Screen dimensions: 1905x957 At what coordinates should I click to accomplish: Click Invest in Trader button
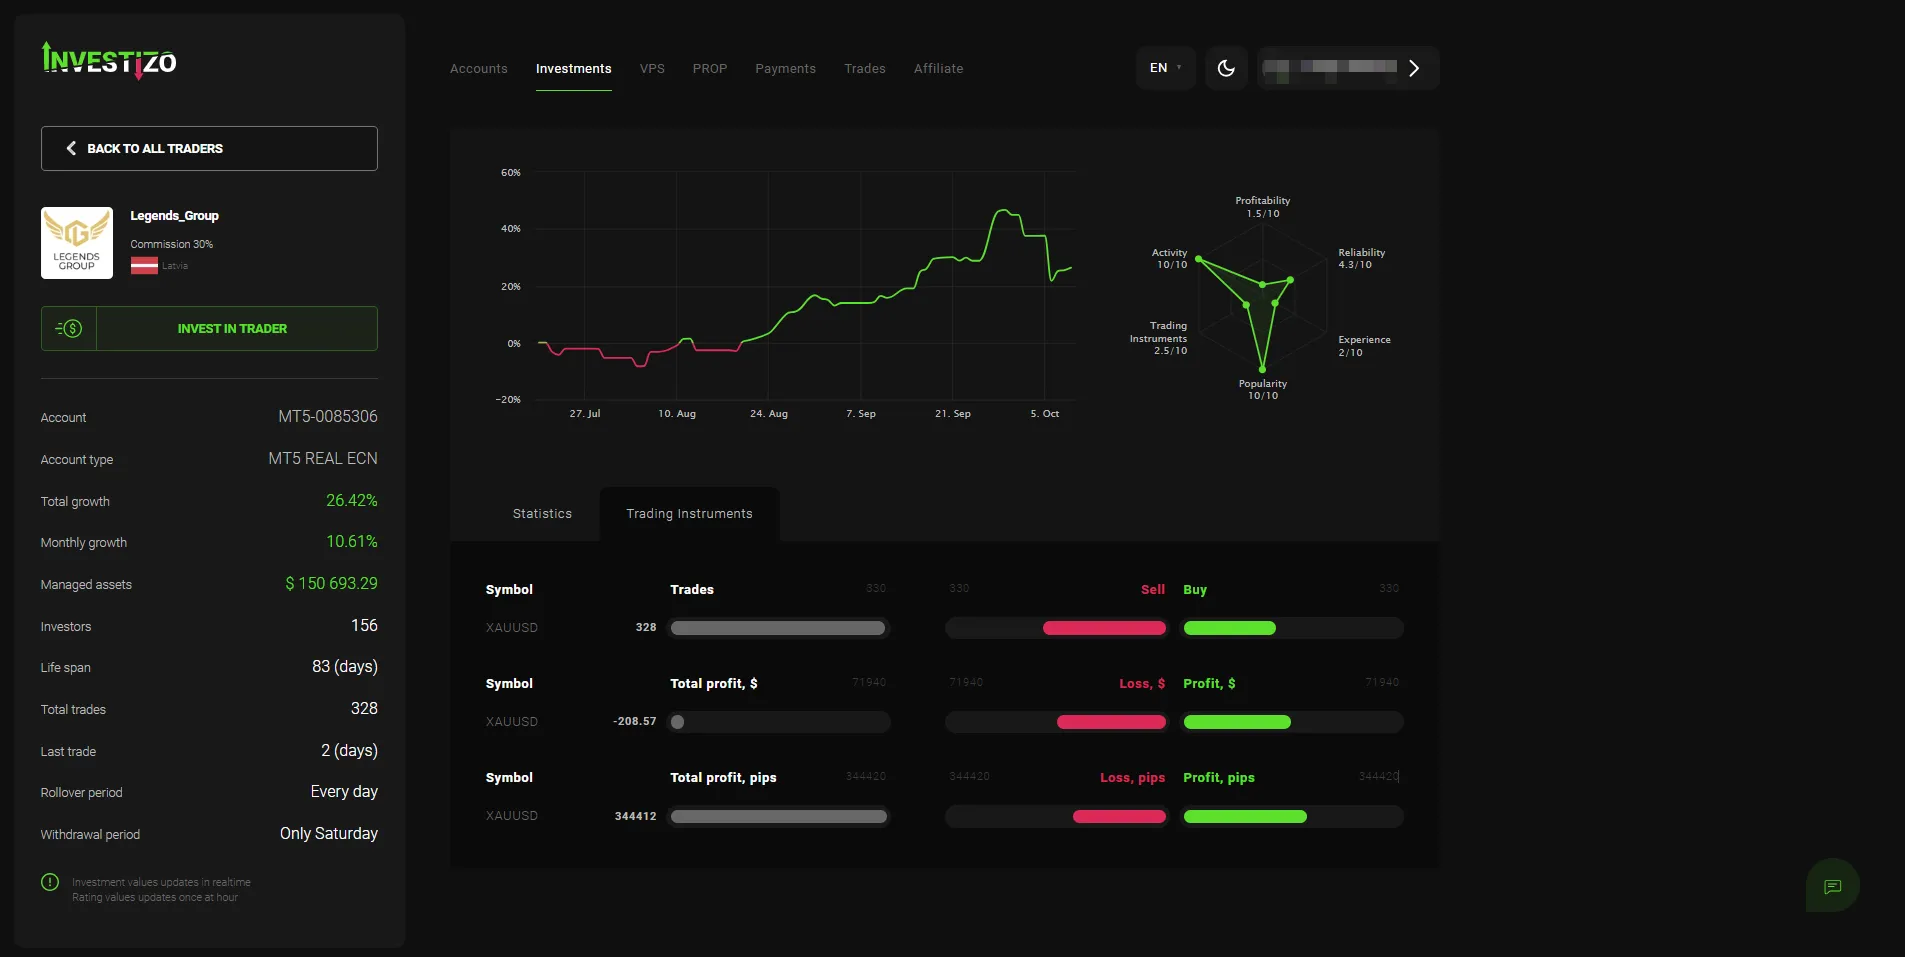tap(209, 328)
